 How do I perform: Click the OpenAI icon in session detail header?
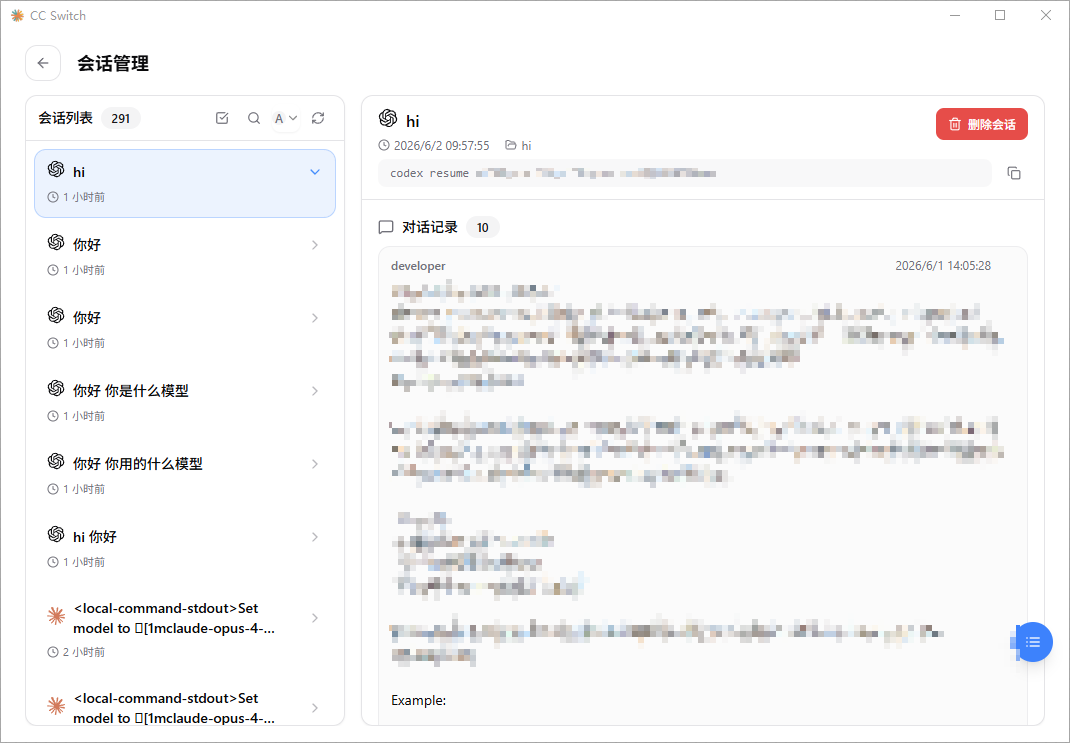(388, 118)
